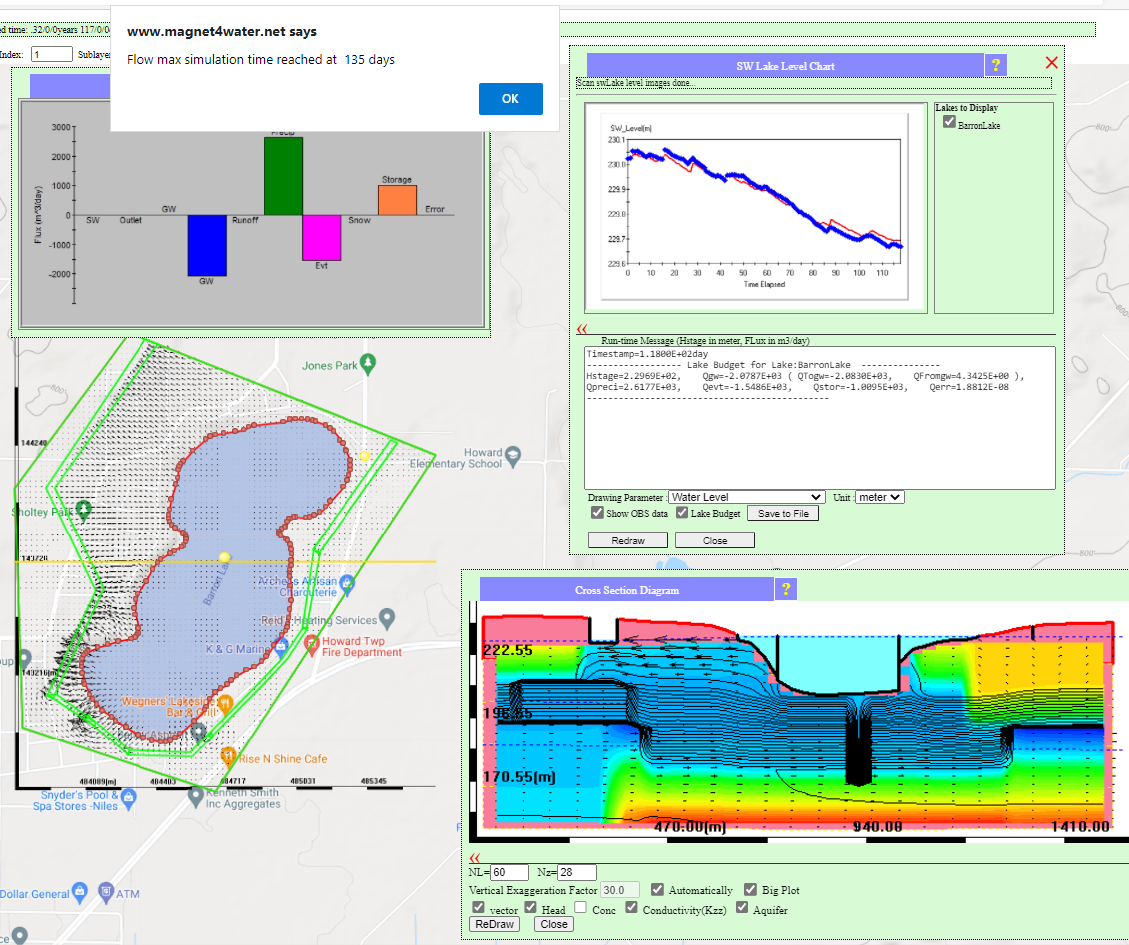Click the Vertical Exaggeration Factor field

[x=620, y=890]
